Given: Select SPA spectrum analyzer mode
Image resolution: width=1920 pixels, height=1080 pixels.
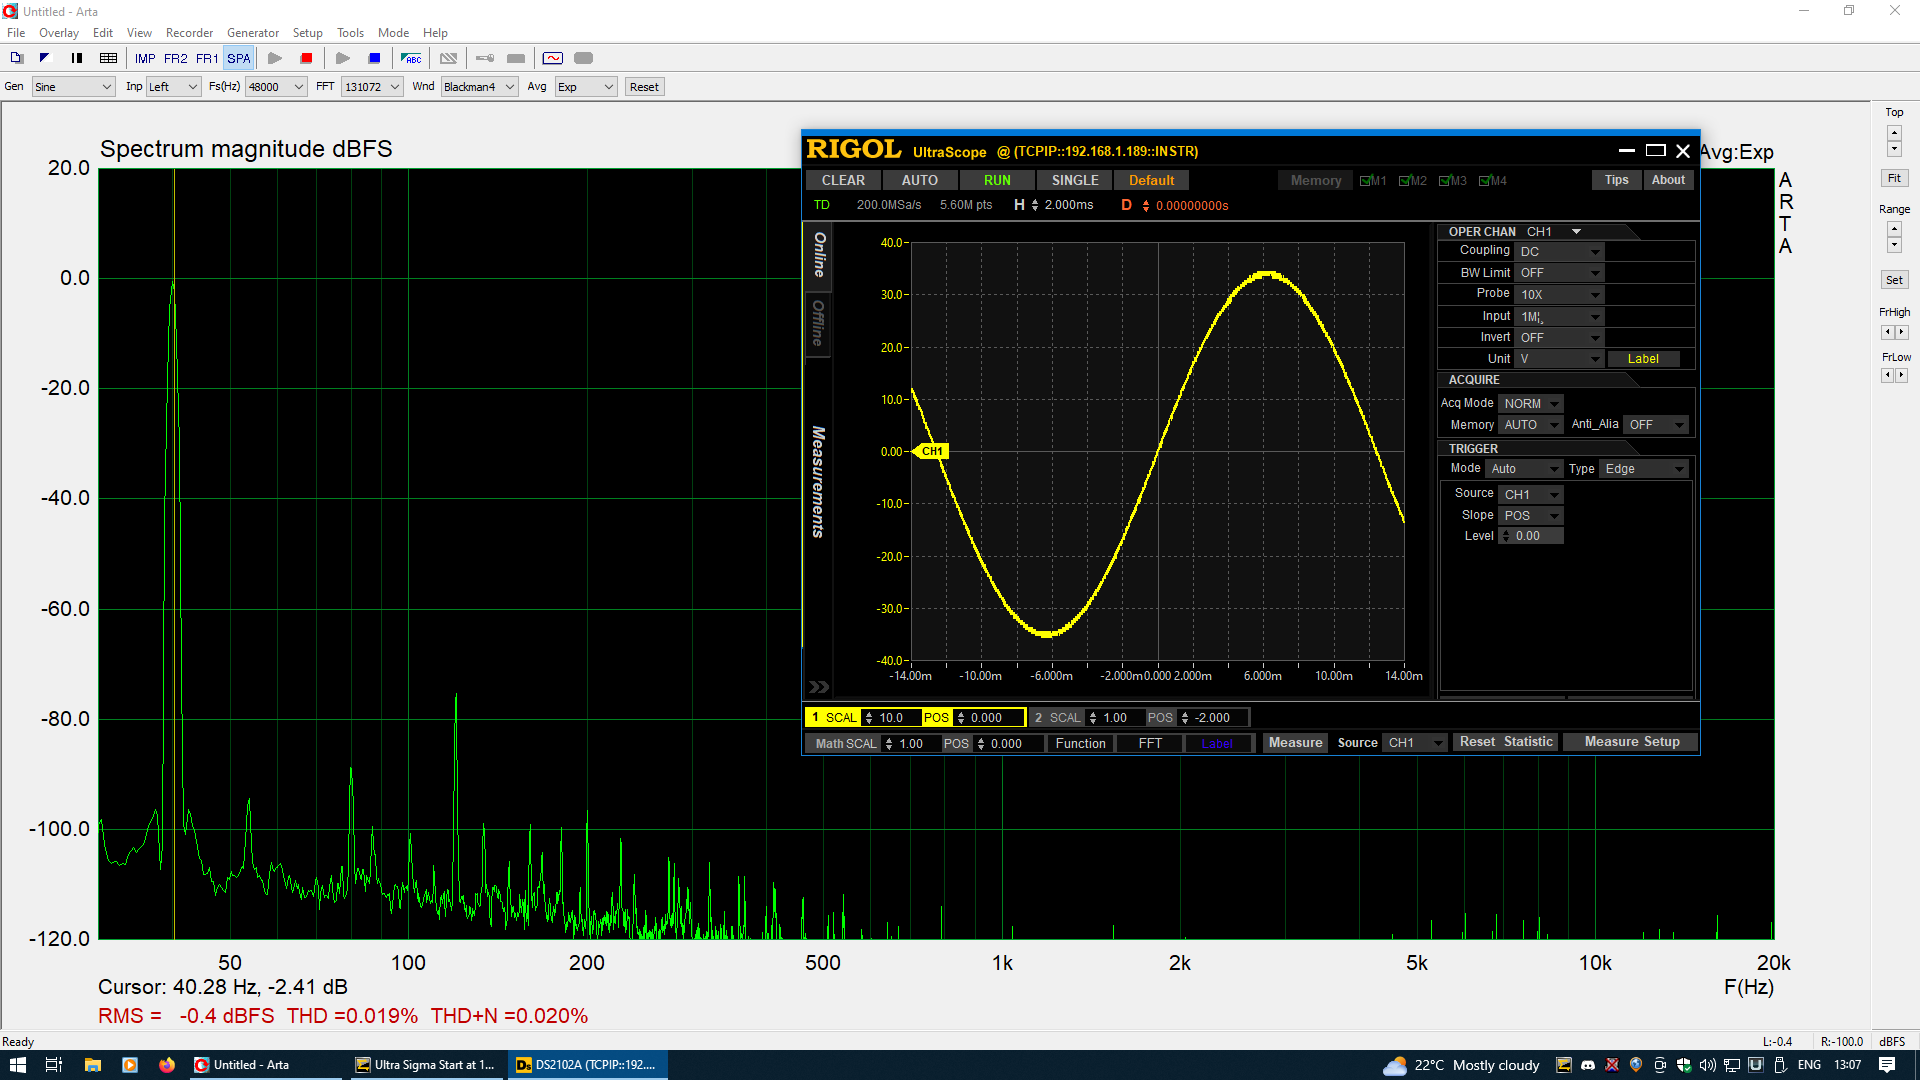Looking at the screenshot, I should (x=238, y=58).
